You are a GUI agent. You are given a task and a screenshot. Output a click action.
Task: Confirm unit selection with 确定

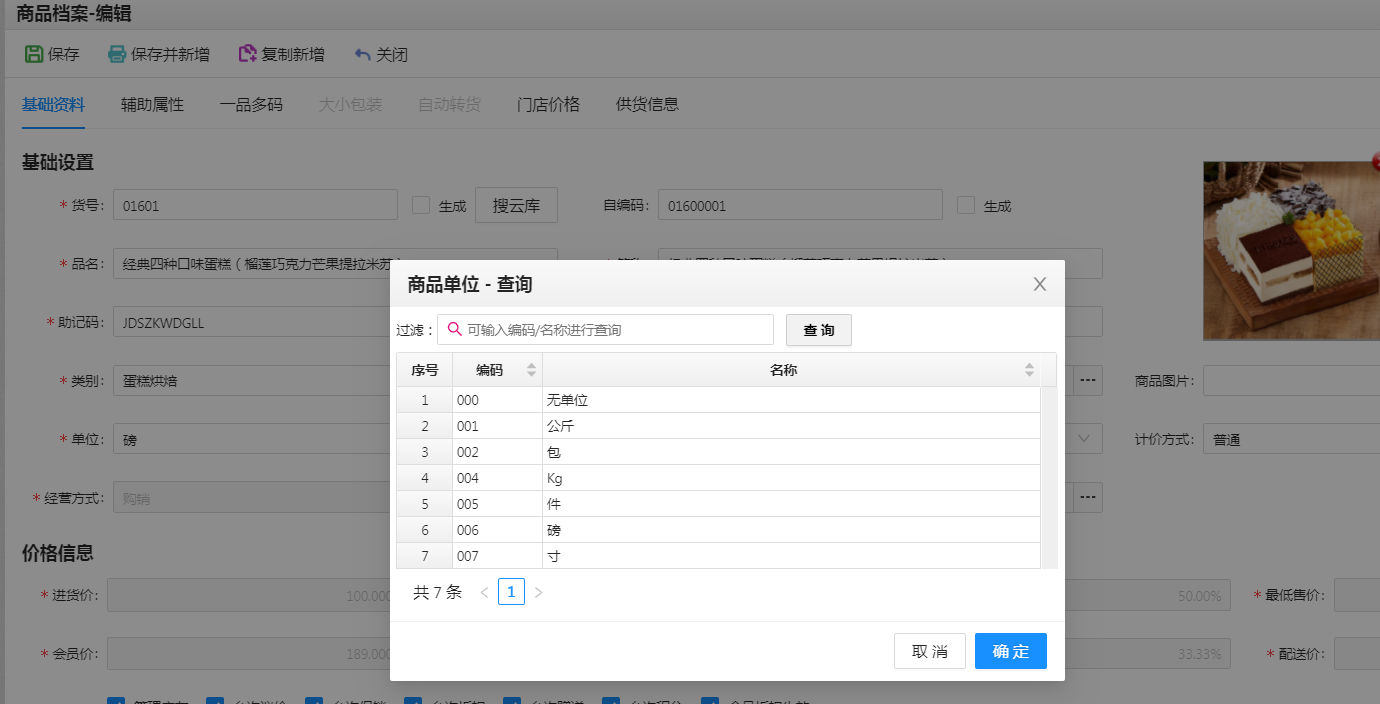point(1010,651)
